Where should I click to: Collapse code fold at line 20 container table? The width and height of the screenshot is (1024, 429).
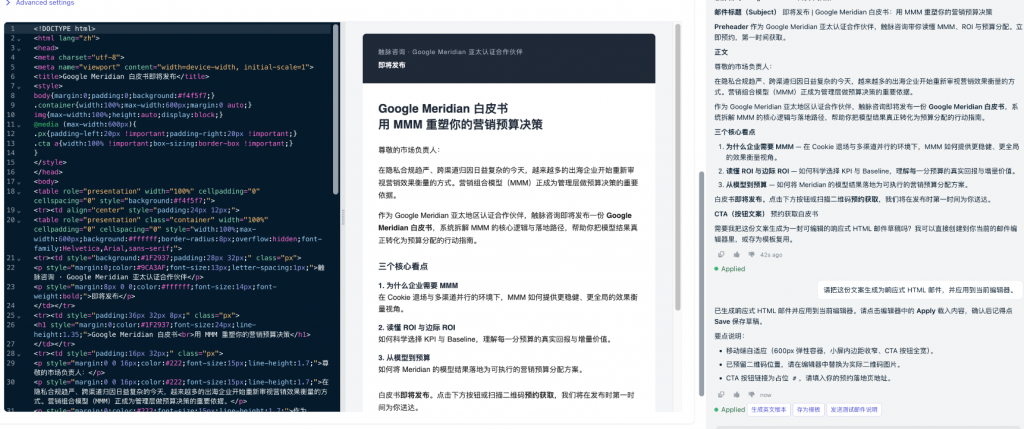(20, 219)
